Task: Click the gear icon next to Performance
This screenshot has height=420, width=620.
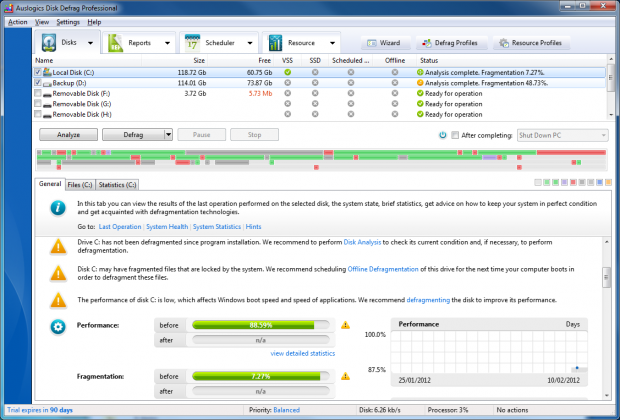Action: (58, 327)
